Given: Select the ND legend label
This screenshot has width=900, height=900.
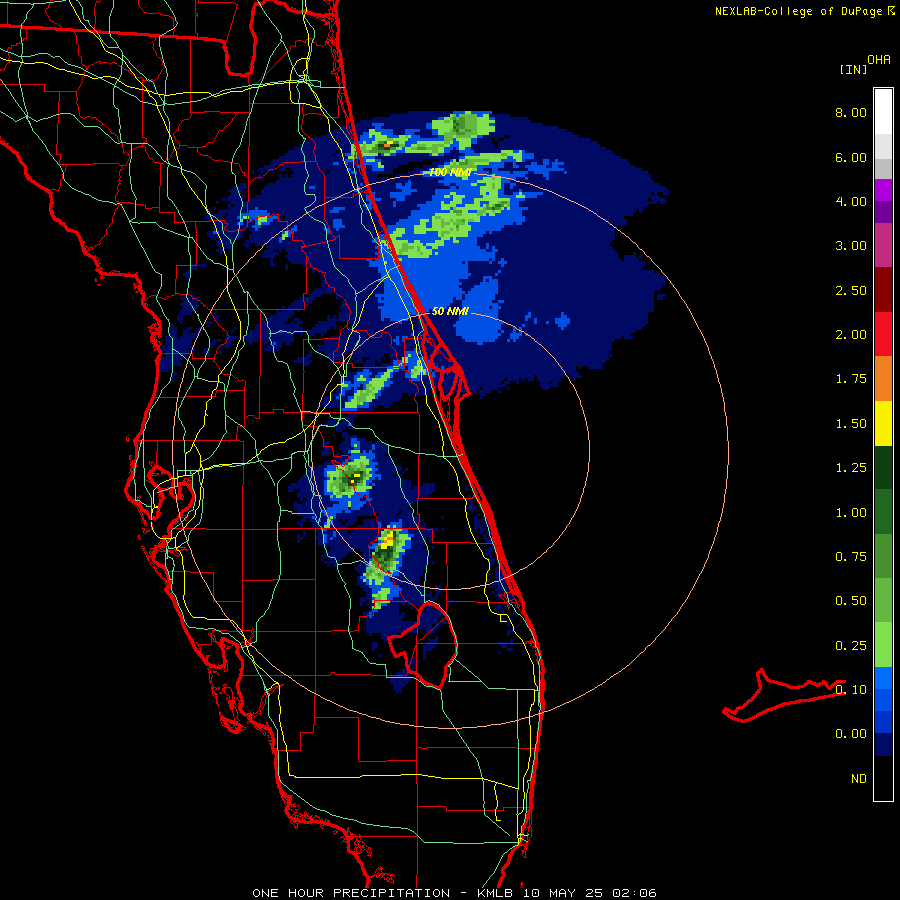Looking at the screenshot, I should click(859, 779).
